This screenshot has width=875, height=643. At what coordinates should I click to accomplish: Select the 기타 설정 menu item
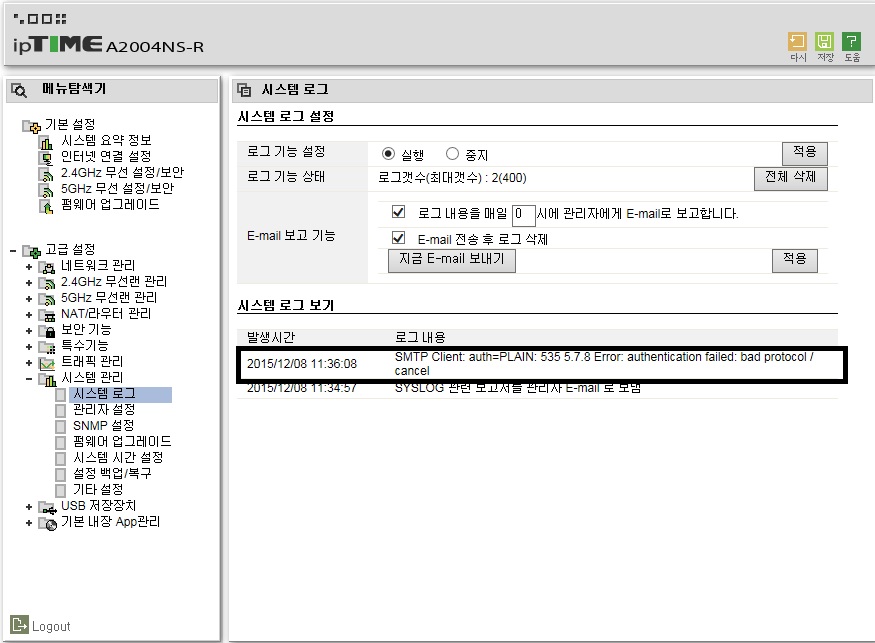coord(98,490)
